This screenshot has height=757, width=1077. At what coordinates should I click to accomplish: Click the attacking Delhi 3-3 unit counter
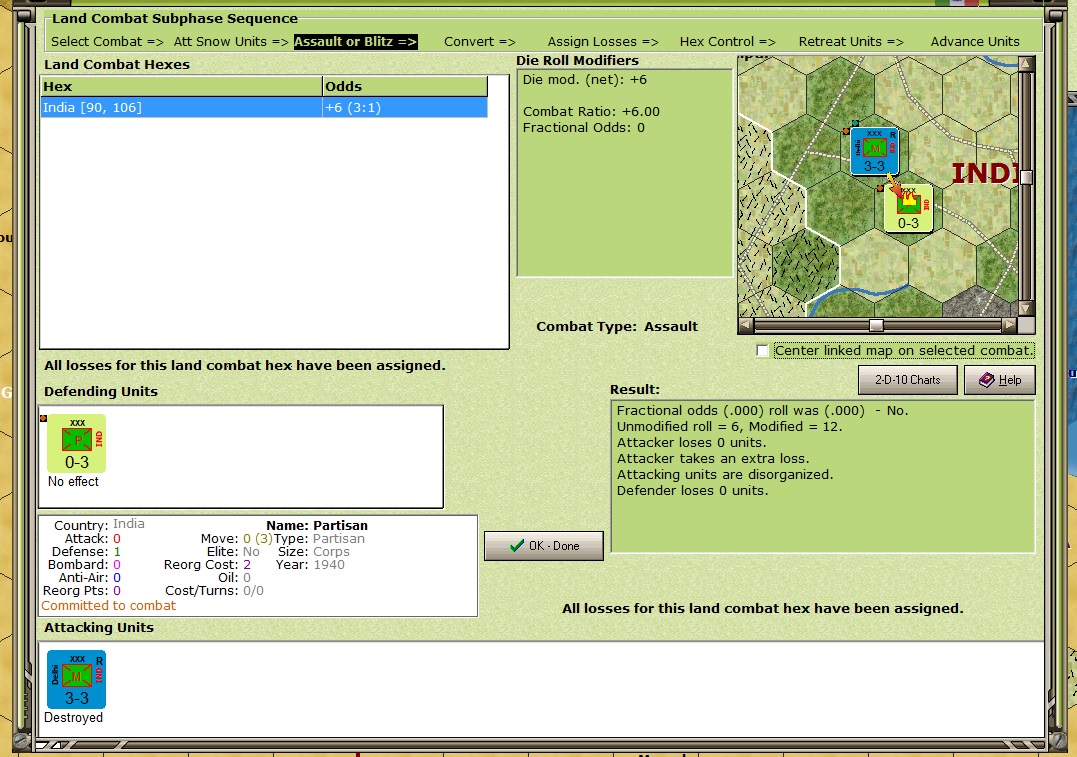tap(76, 679)
